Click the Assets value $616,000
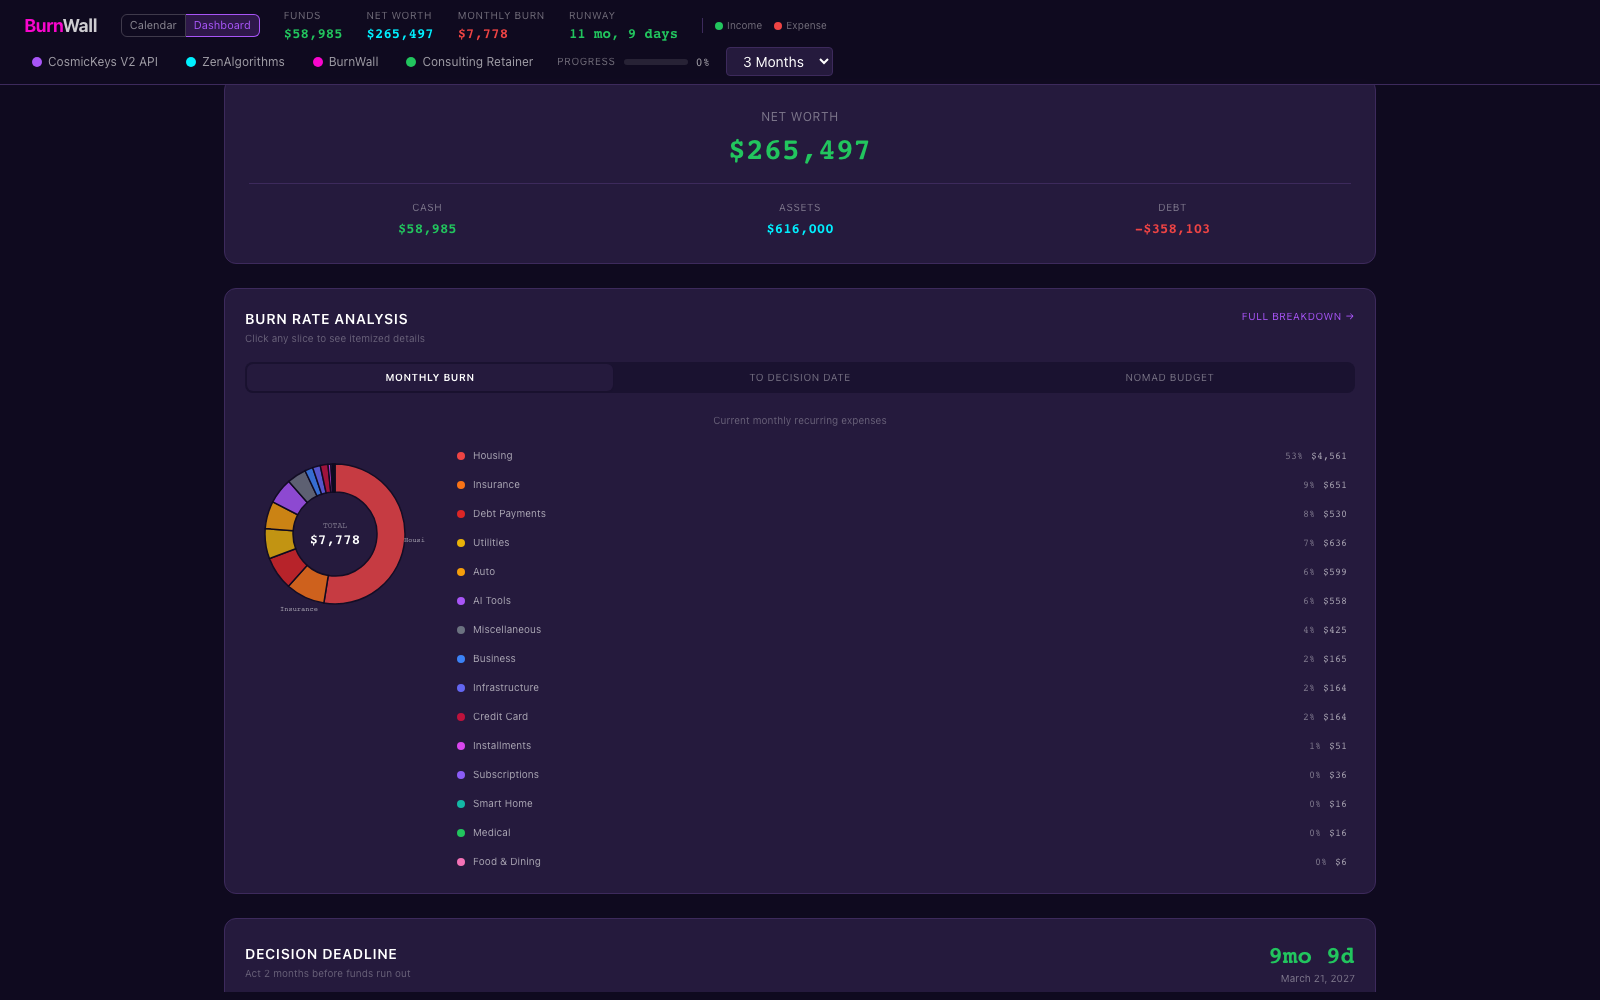 pos(800,229)
